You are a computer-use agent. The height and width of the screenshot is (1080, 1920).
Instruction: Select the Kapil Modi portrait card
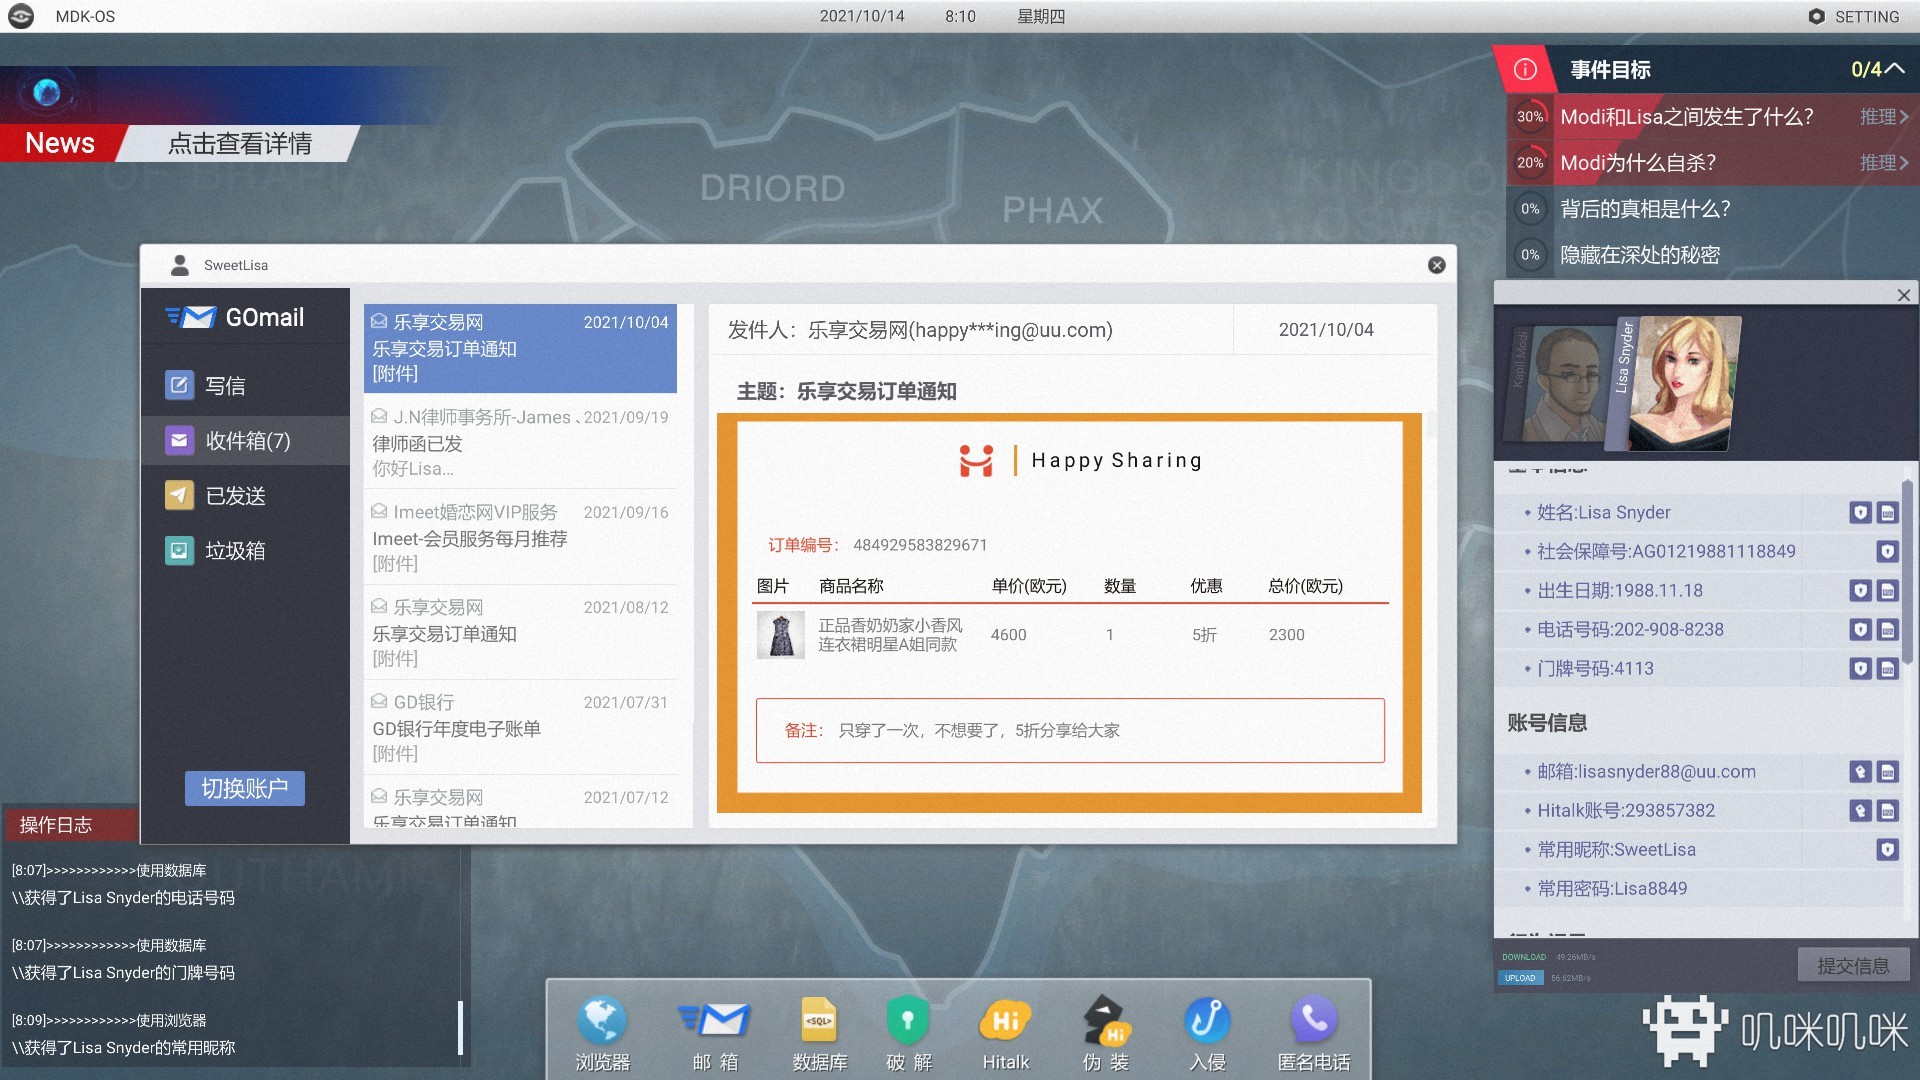pos(1560,384)
